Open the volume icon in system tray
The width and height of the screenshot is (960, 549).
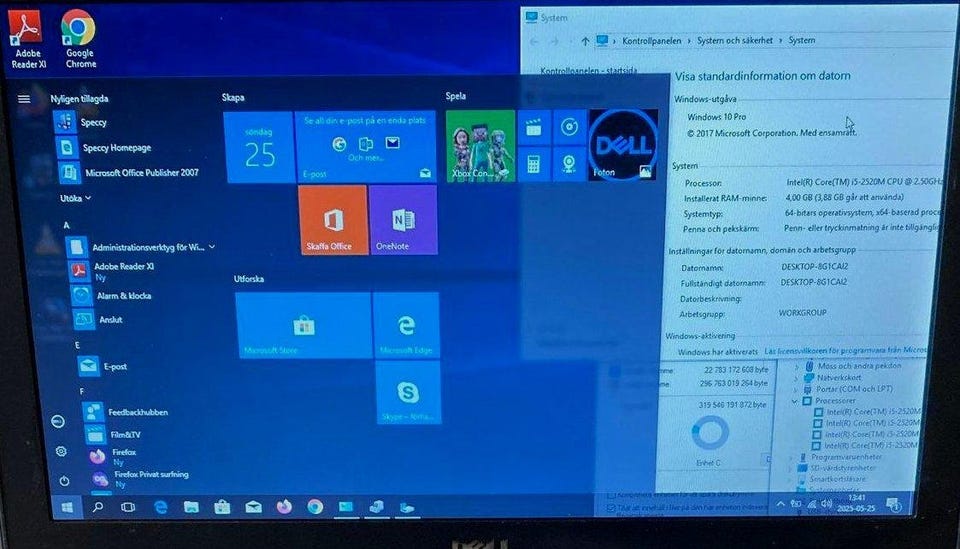(826, 504)
